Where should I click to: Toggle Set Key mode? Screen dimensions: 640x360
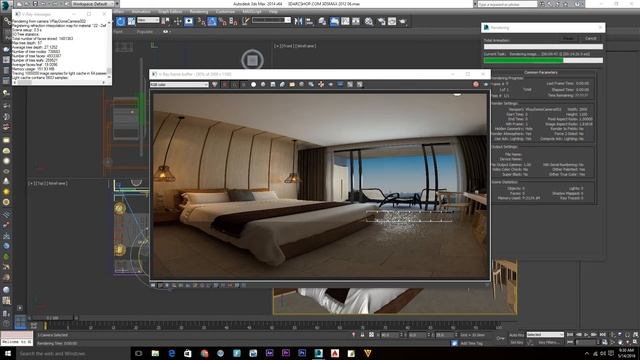(x=516, y=342)
